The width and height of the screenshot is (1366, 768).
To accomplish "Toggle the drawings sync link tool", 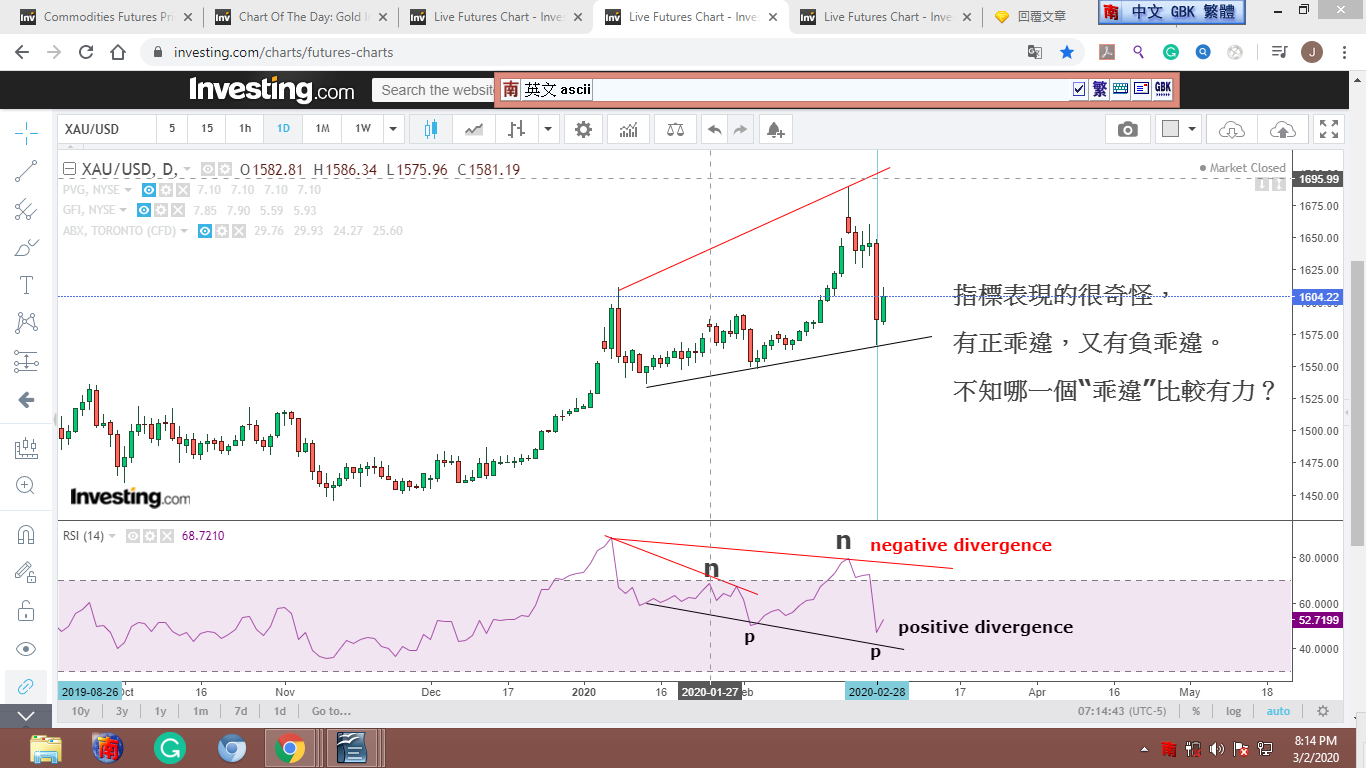I will click(x=27, y=686).
